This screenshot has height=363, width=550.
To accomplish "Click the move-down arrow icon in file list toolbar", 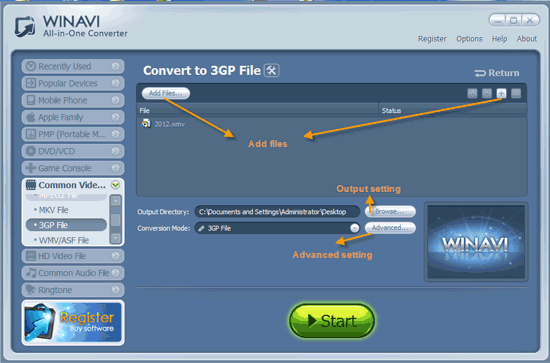I will (x=487, y=94).
